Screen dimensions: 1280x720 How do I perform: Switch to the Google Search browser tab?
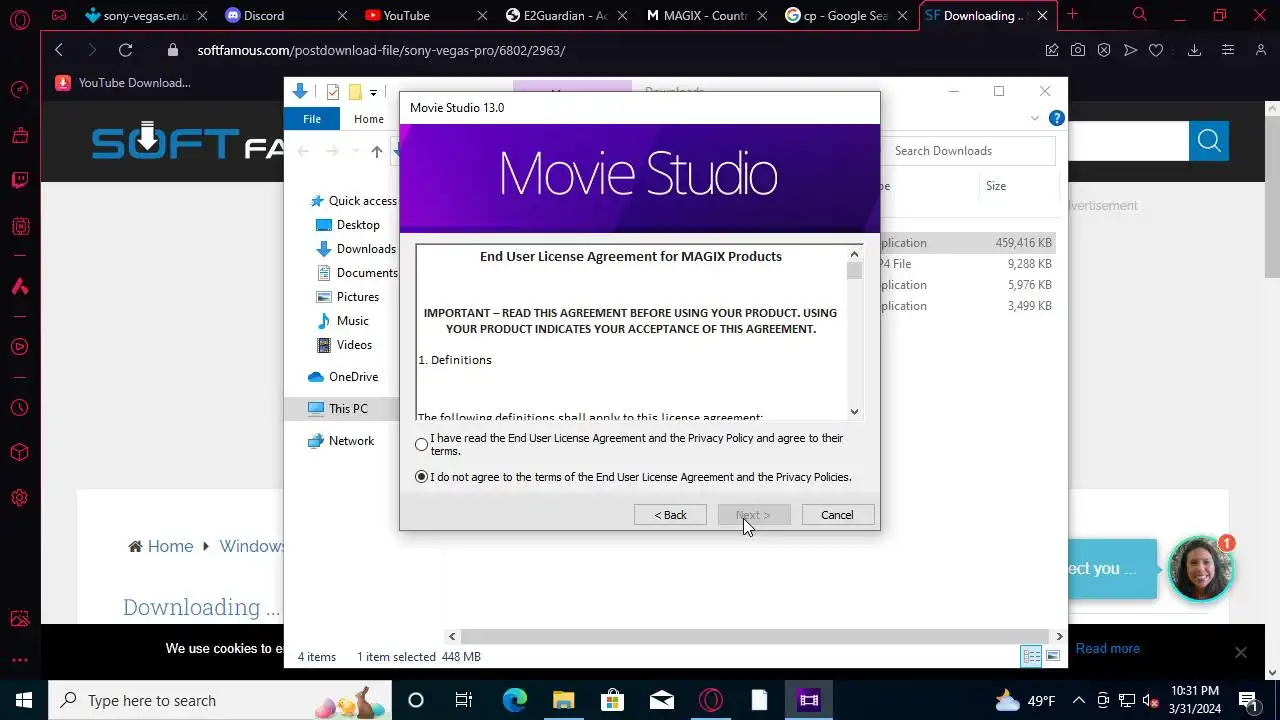pos(846,15)
